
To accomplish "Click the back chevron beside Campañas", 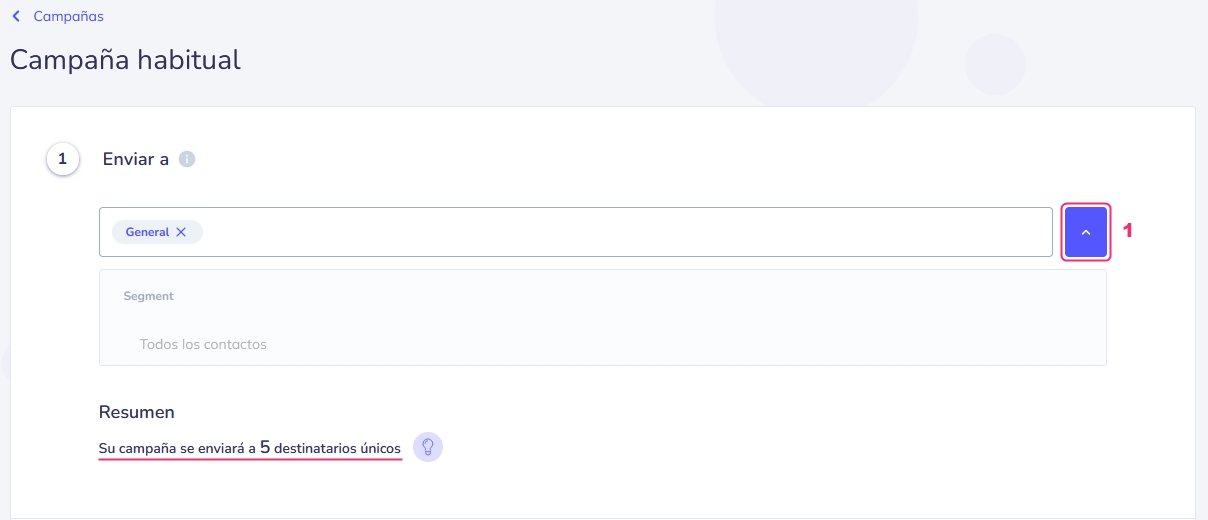I will click(16, 17).
